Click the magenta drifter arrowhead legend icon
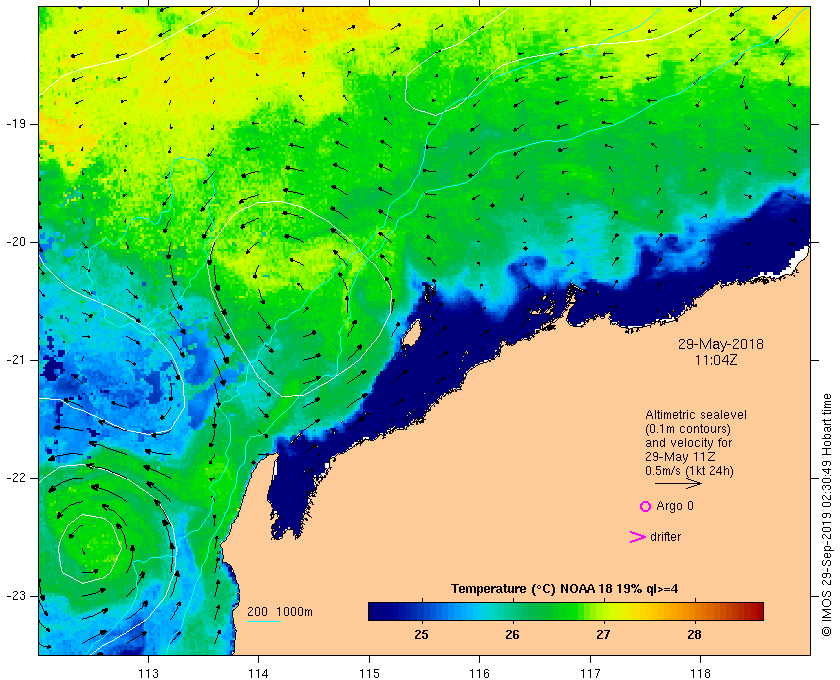The height and width of the screenshot is (680, 840). [x=637, y=537]
